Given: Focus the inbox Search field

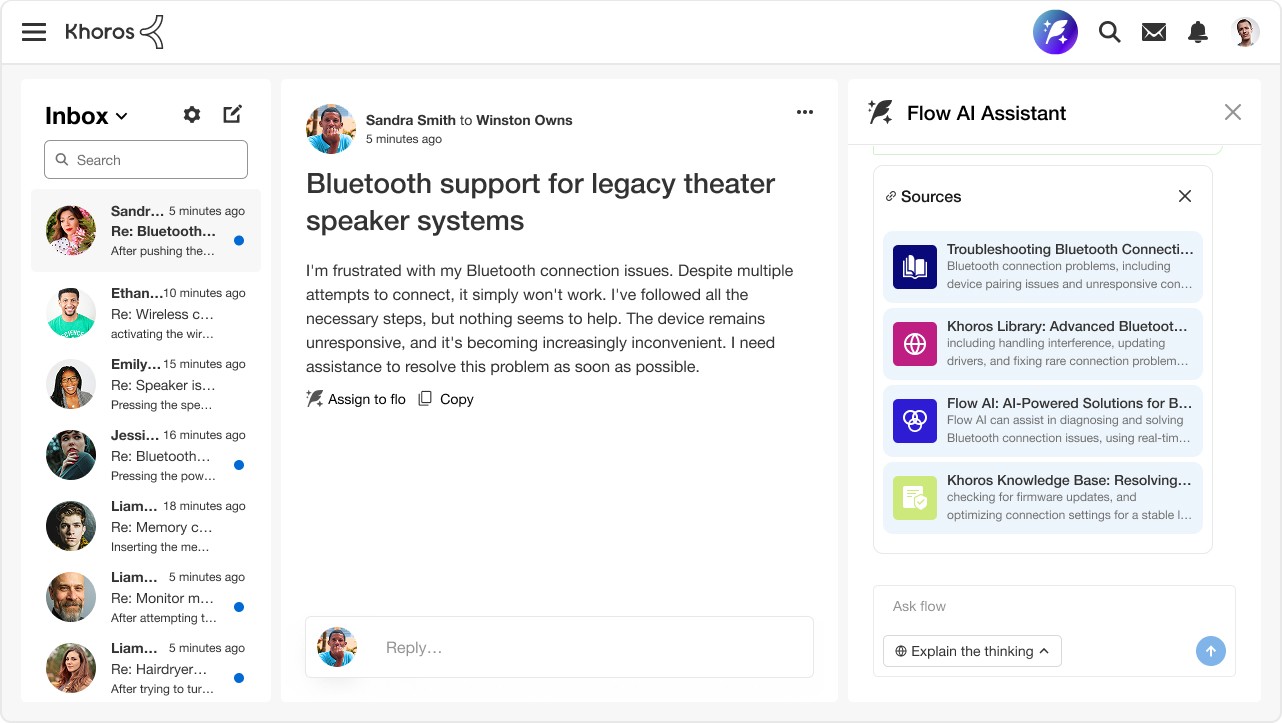Looking at the screenshot, I should [146, 159].
